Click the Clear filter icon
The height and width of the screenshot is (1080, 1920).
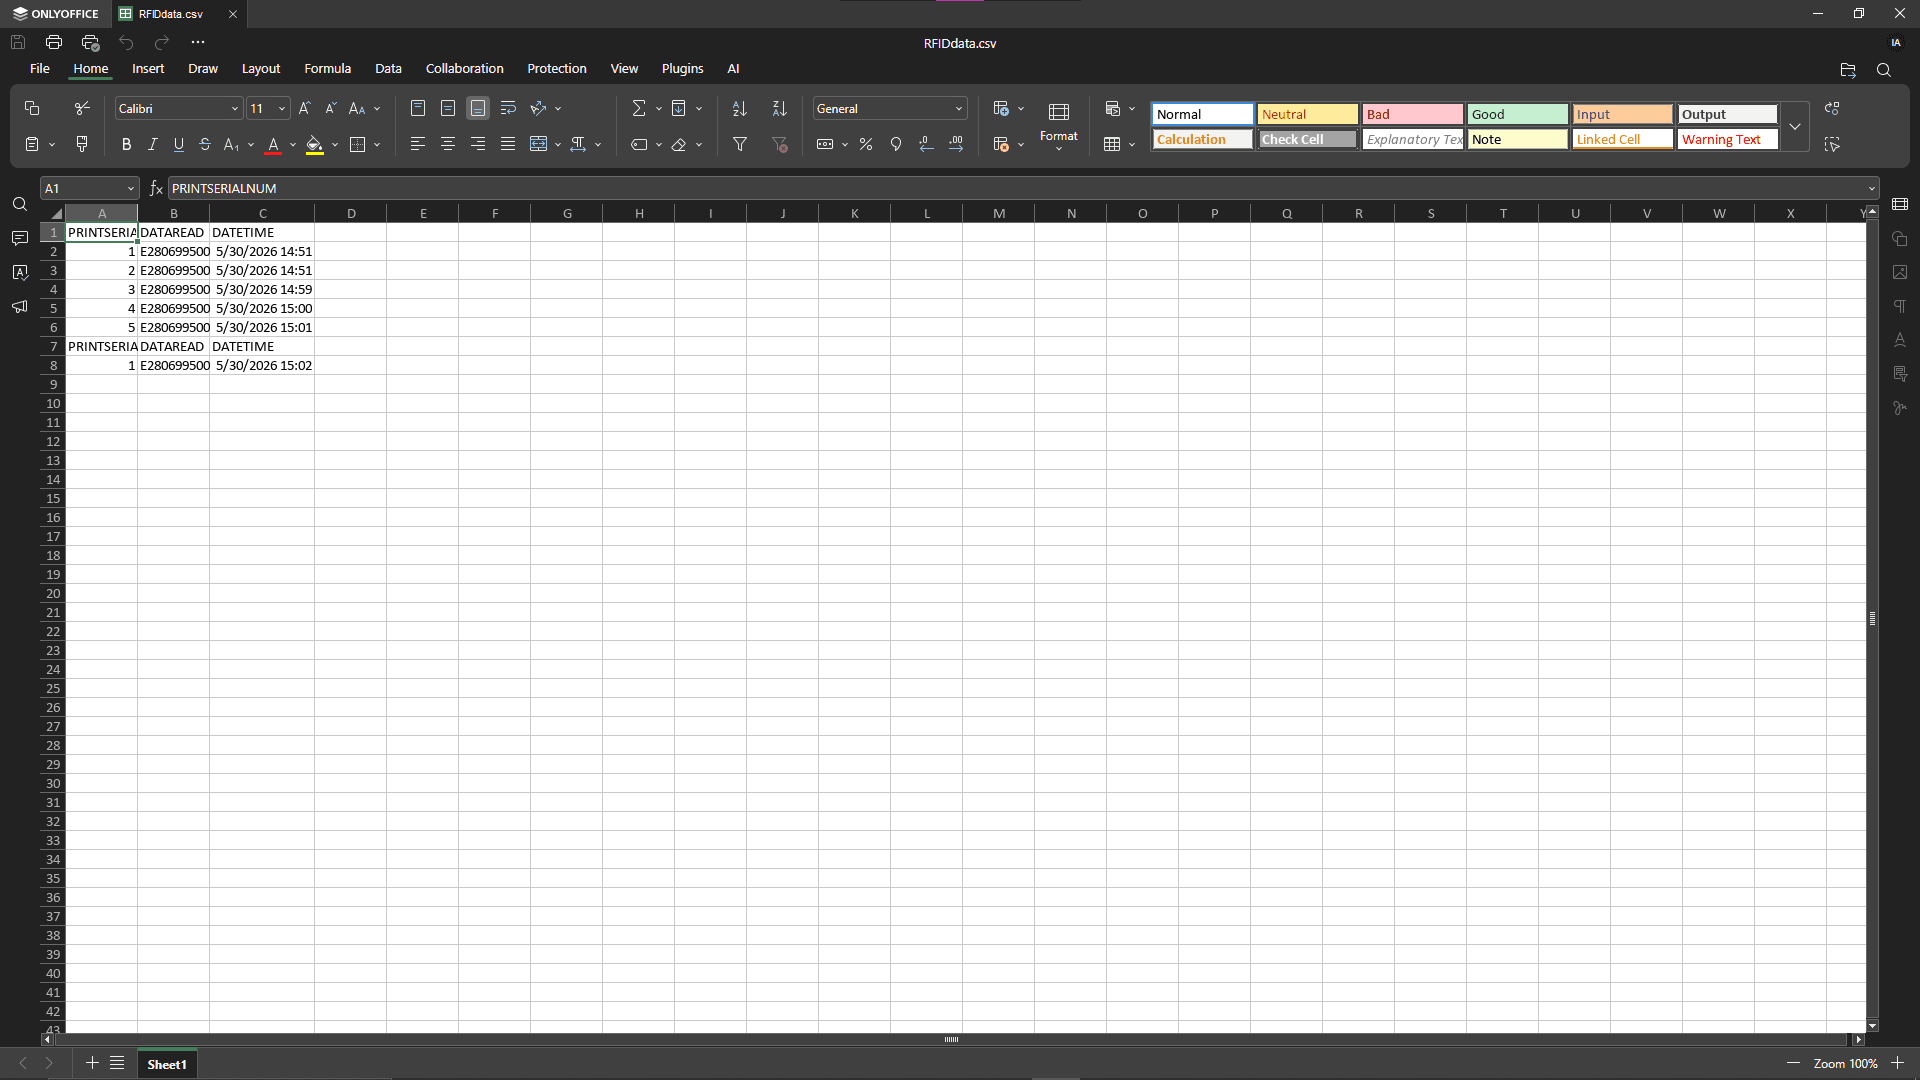tap(780, 144)
